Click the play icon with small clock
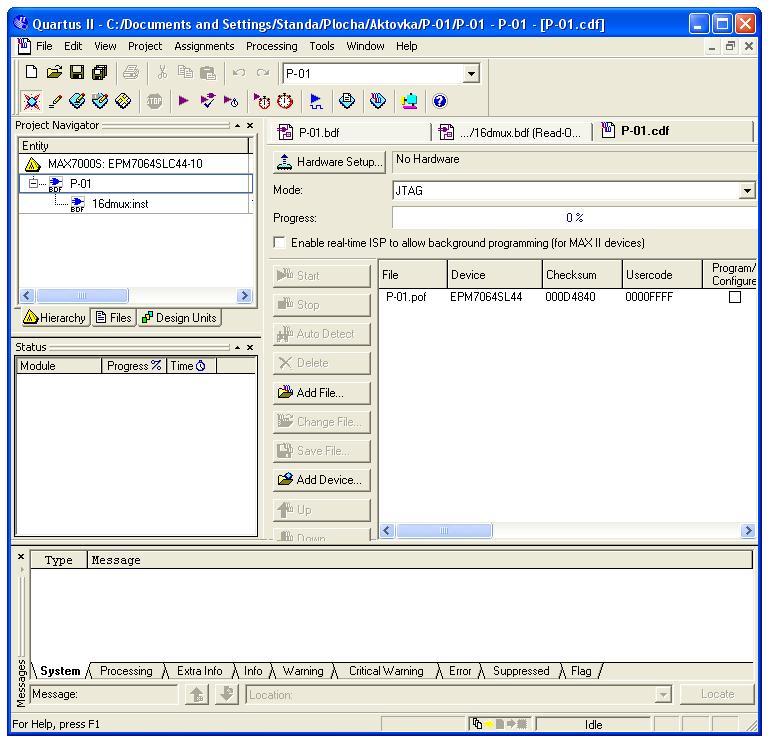 click(x=231, y=102)
